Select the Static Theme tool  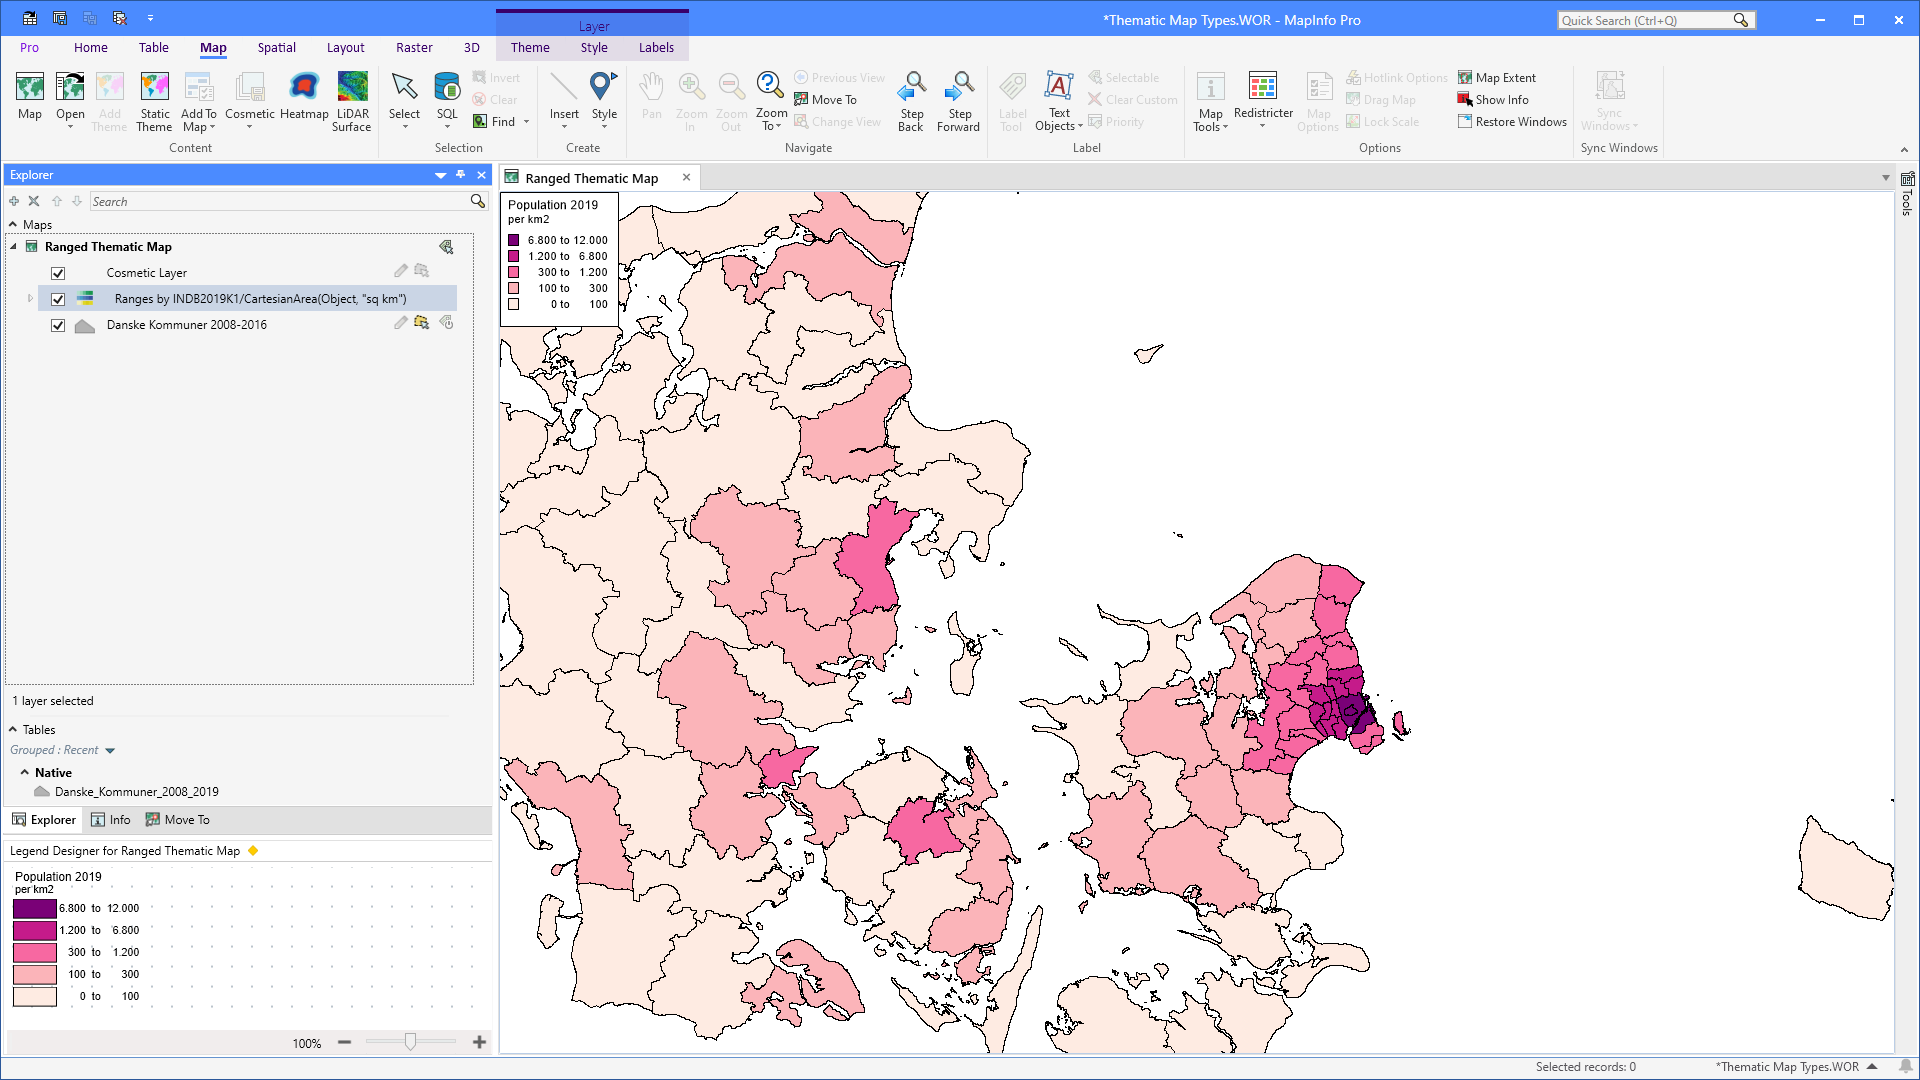(154, 100)
